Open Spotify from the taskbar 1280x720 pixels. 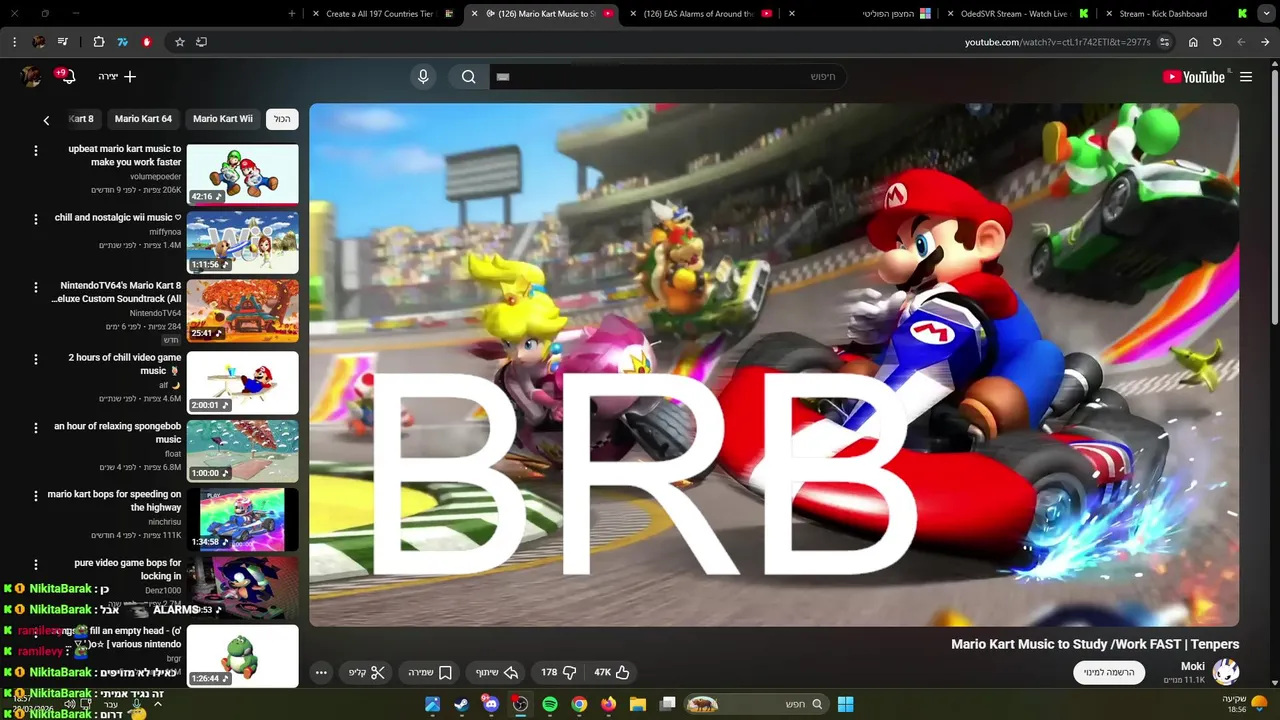click(550, 704)
